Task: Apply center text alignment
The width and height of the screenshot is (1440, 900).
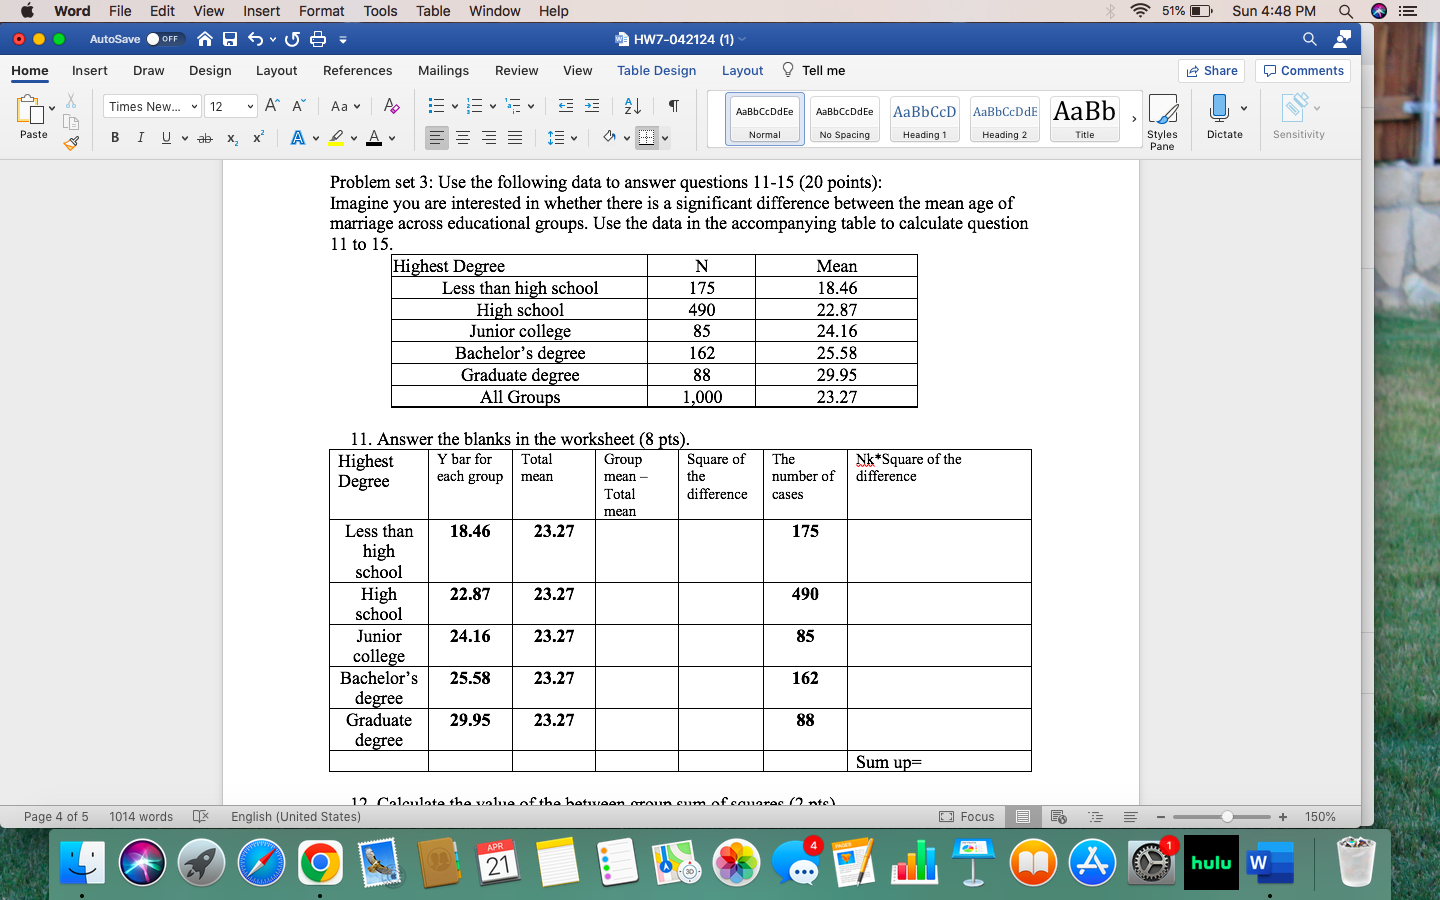Action: [461, 137]
